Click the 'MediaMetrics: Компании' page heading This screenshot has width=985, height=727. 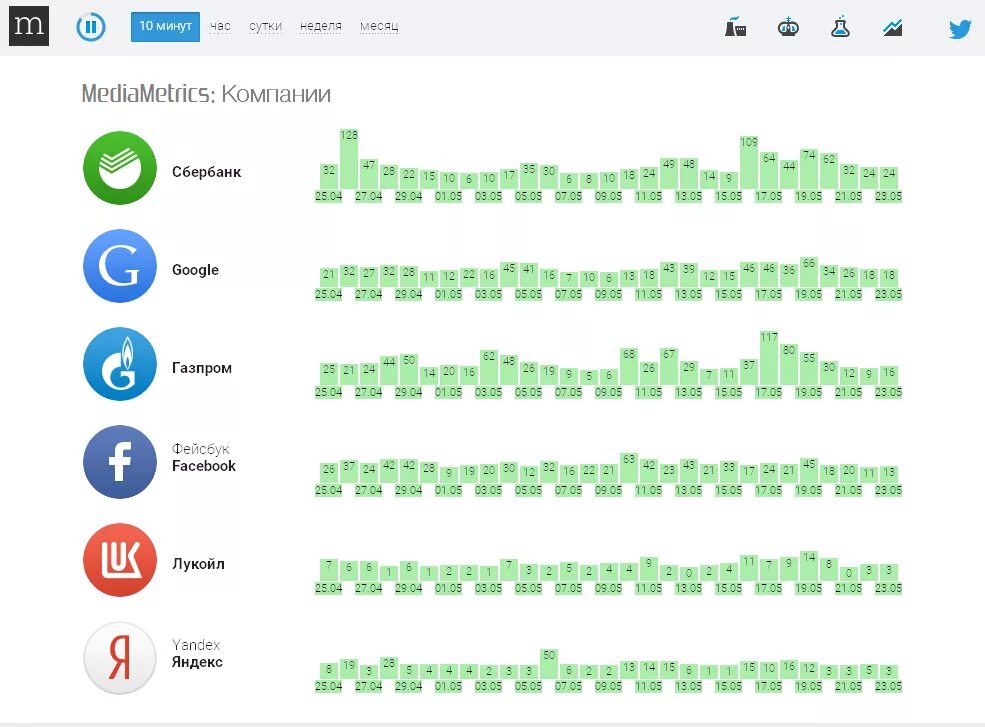[x=206, y=94]
